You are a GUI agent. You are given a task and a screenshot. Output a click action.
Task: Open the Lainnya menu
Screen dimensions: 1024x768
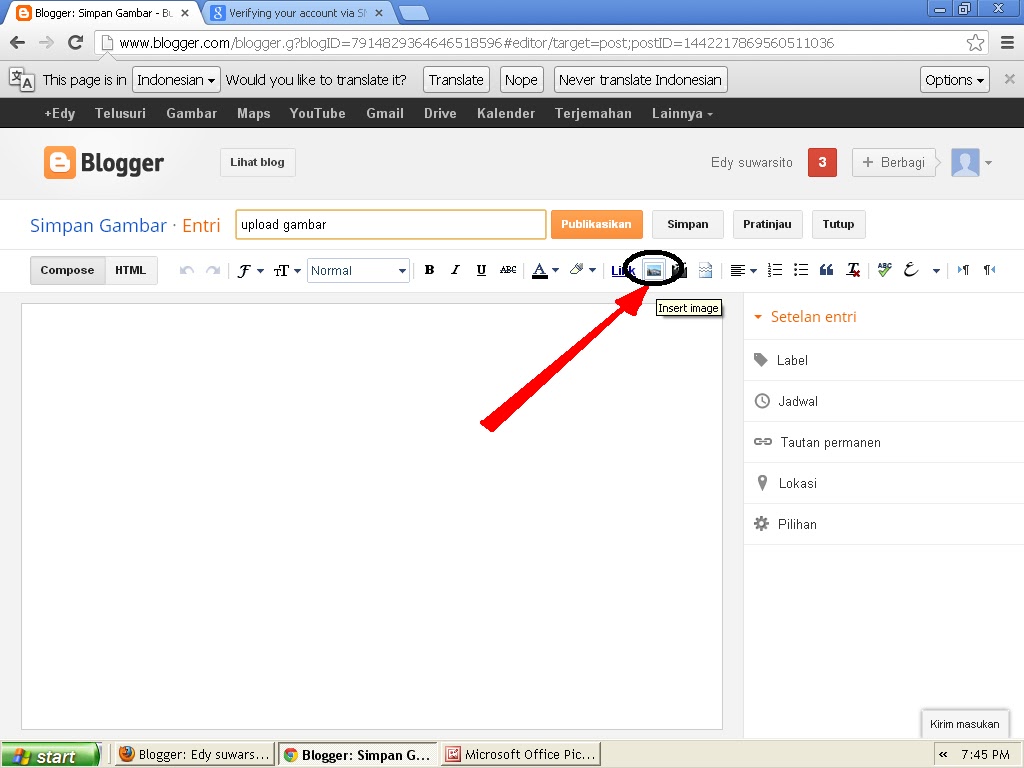click(x=682, y=114)
